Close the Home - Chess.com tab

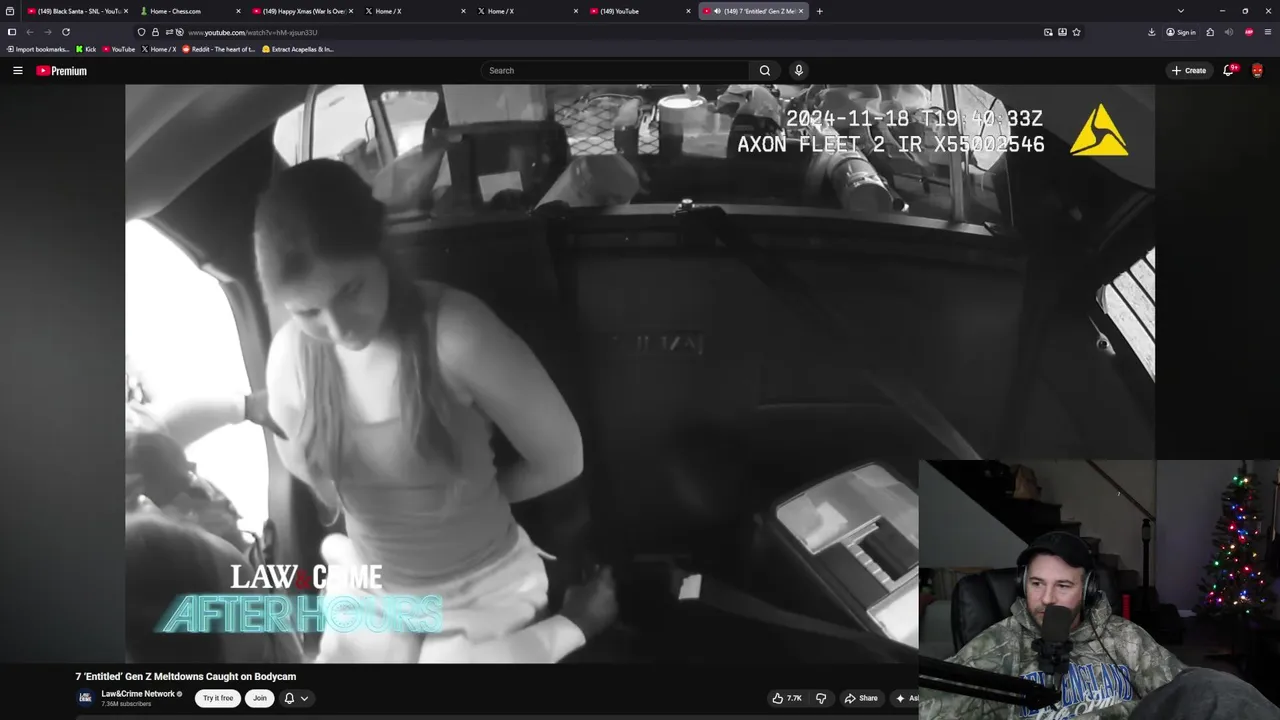(x=238, y=11)
